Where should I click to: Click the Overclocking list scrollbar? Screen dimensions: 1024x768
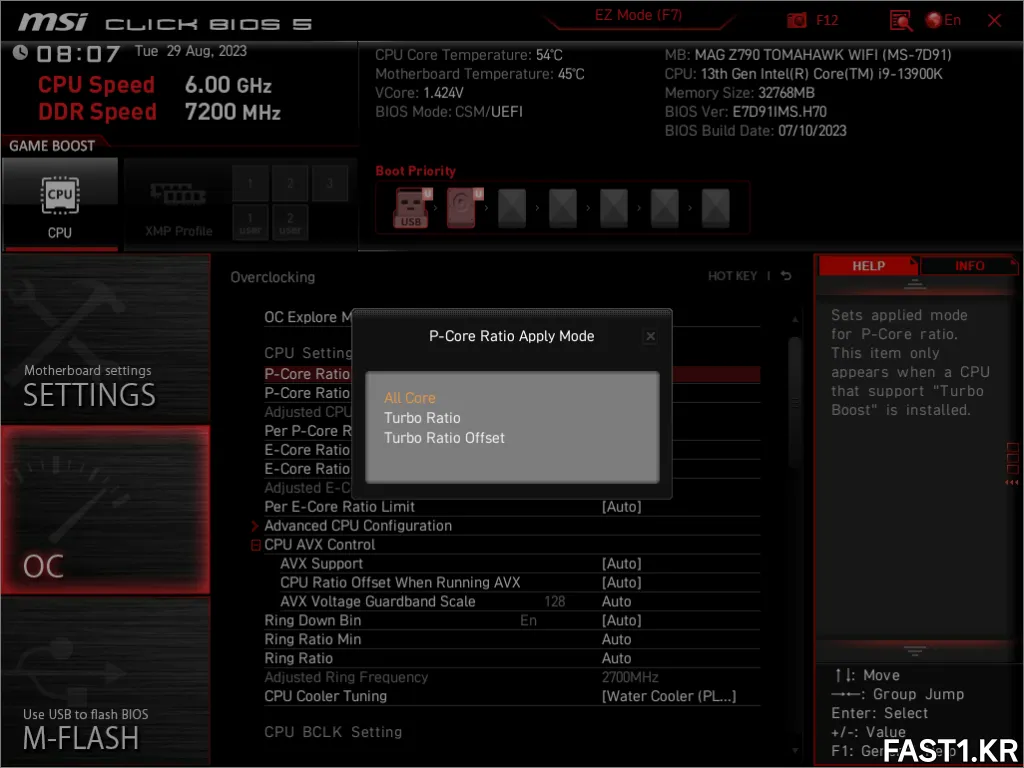(795, 403)
